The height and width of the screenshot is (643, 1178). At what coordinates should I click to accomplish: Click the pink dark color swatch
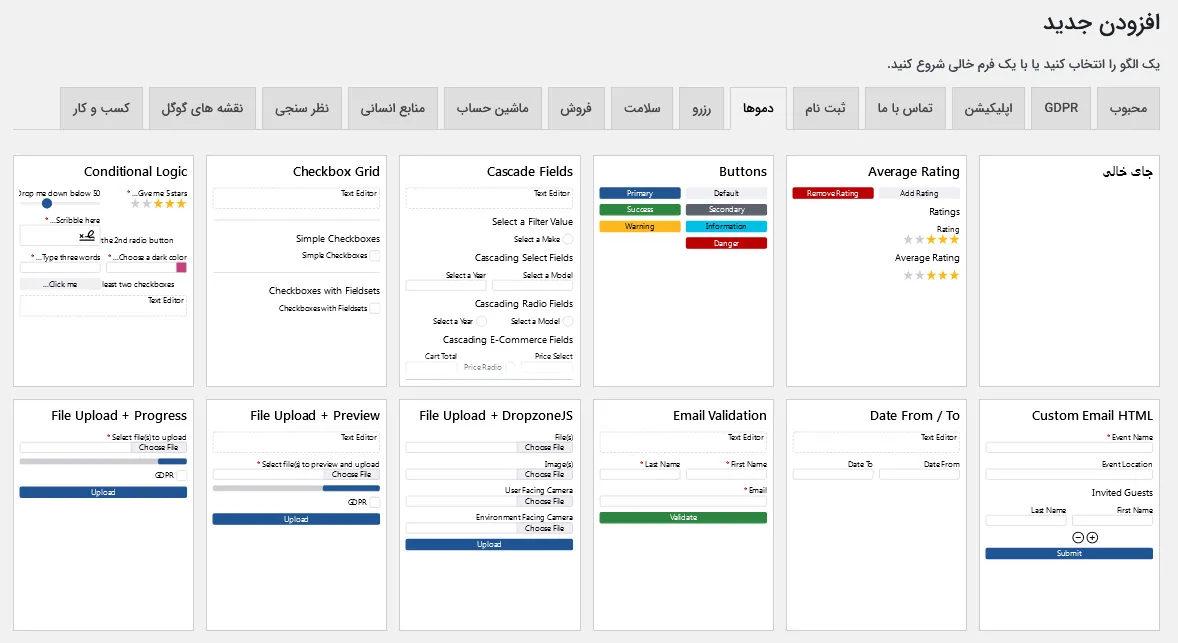(181, 267)
